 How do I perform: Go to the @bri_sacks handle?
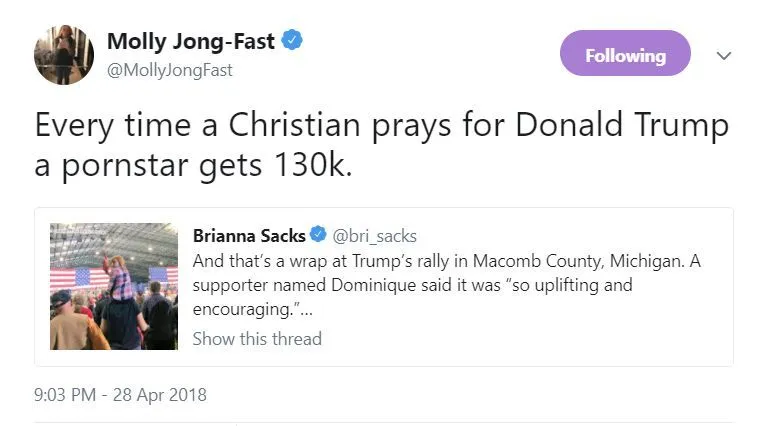374,236
